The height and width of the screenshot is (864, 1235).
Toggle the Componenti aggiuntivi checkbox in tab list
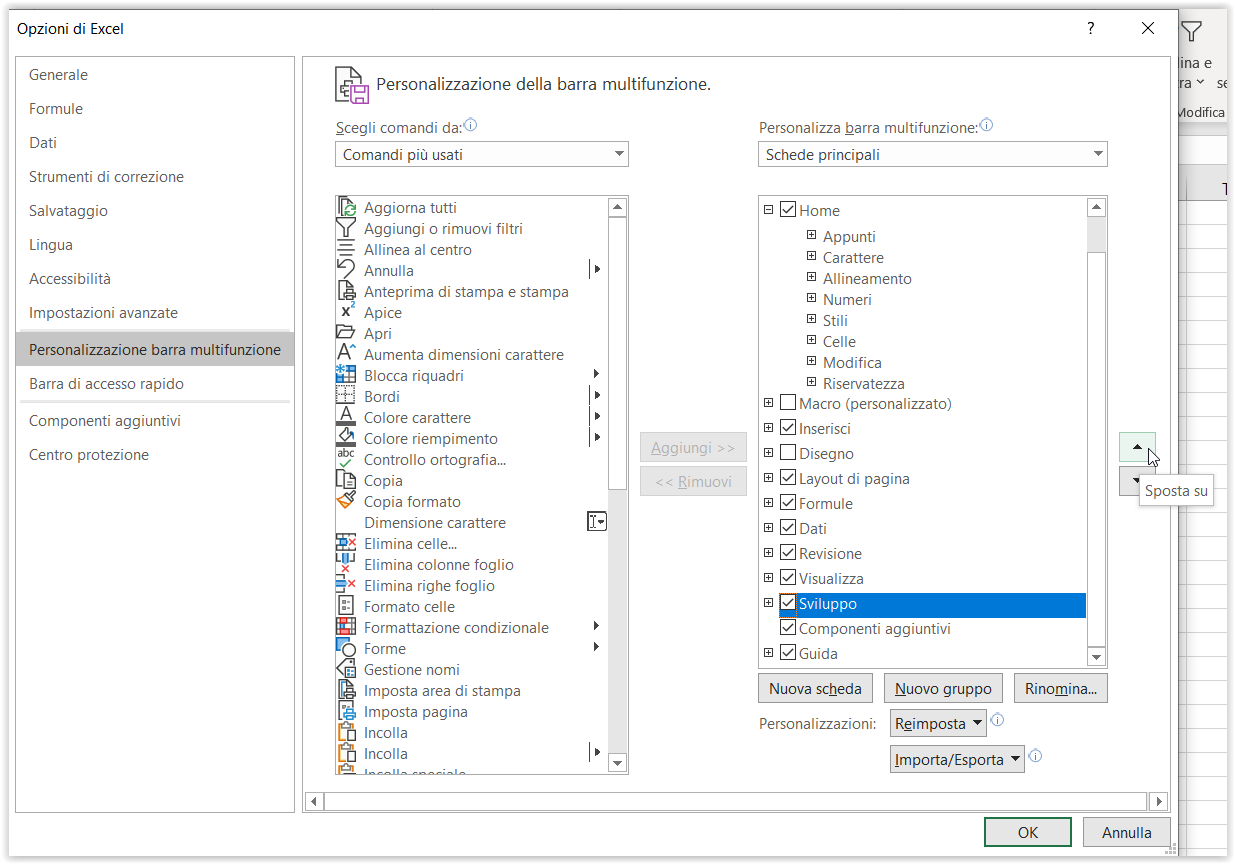pyautogui.click(x=788, y=628)
